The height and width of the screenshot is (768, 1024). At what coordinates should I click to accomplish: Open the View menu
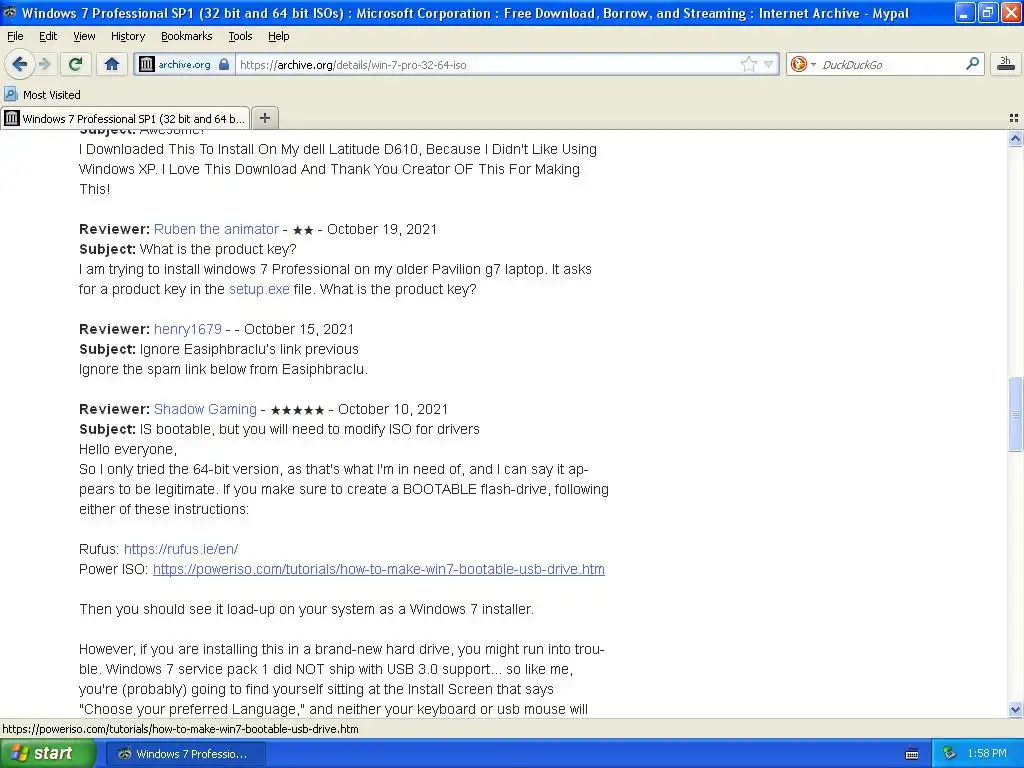pyautogui.click(x=84, y=36)
